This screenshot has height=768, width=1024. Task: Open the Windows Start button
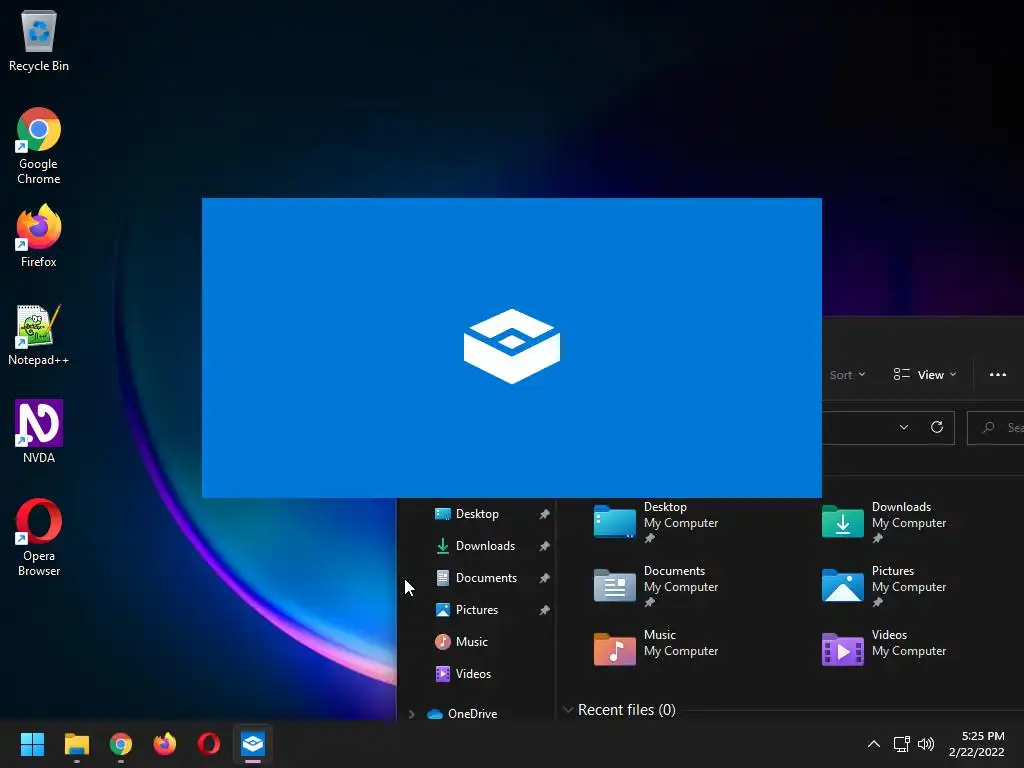click(x=32, y=744)
